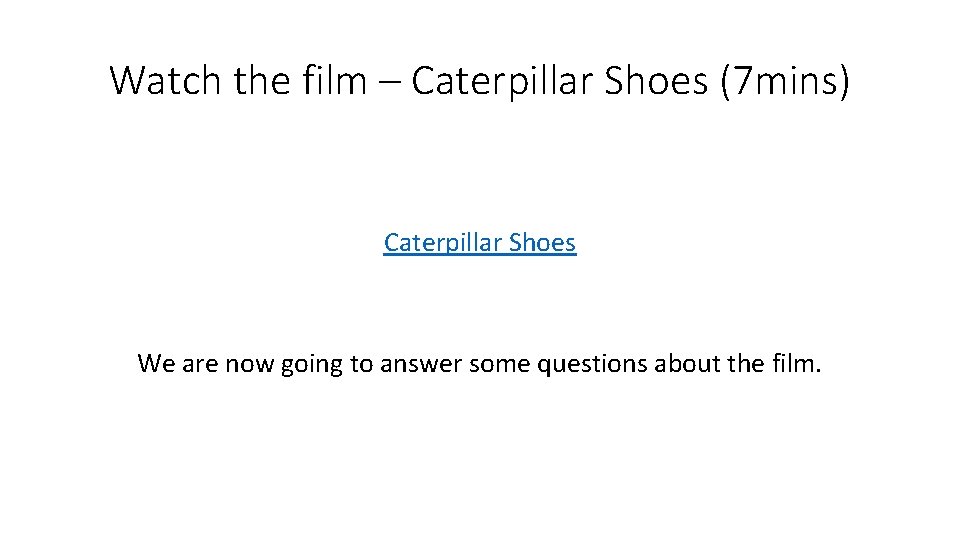This screenshot has height=540, width=960.
Task: Click the slide title text
Action: (480, 80)
